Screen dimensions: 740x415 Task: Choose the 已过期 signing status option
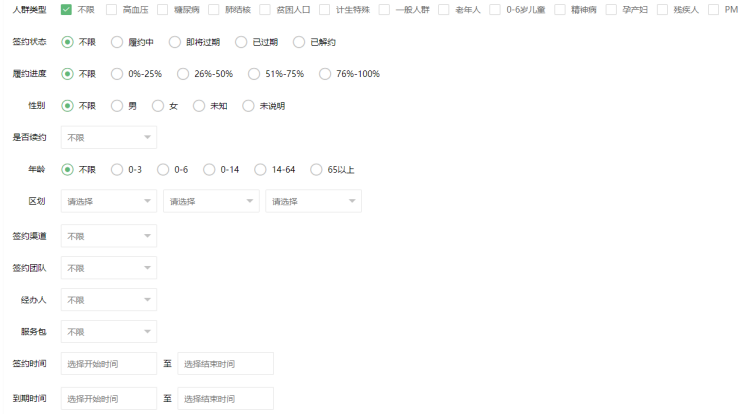(x=241, y=42)
